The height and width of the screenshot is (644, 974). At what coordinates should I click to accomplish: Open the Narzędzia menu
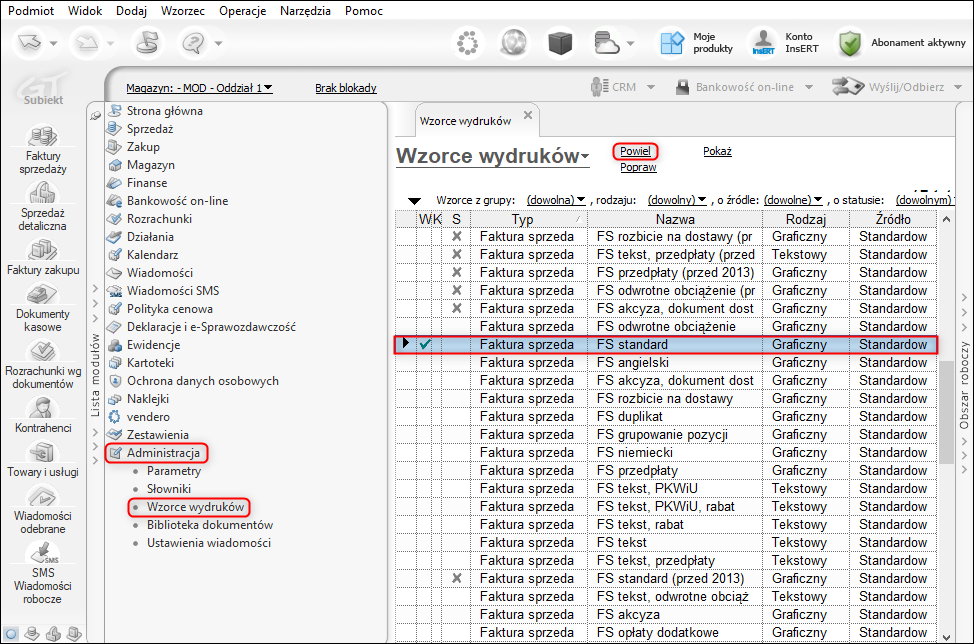pos(305,11)
